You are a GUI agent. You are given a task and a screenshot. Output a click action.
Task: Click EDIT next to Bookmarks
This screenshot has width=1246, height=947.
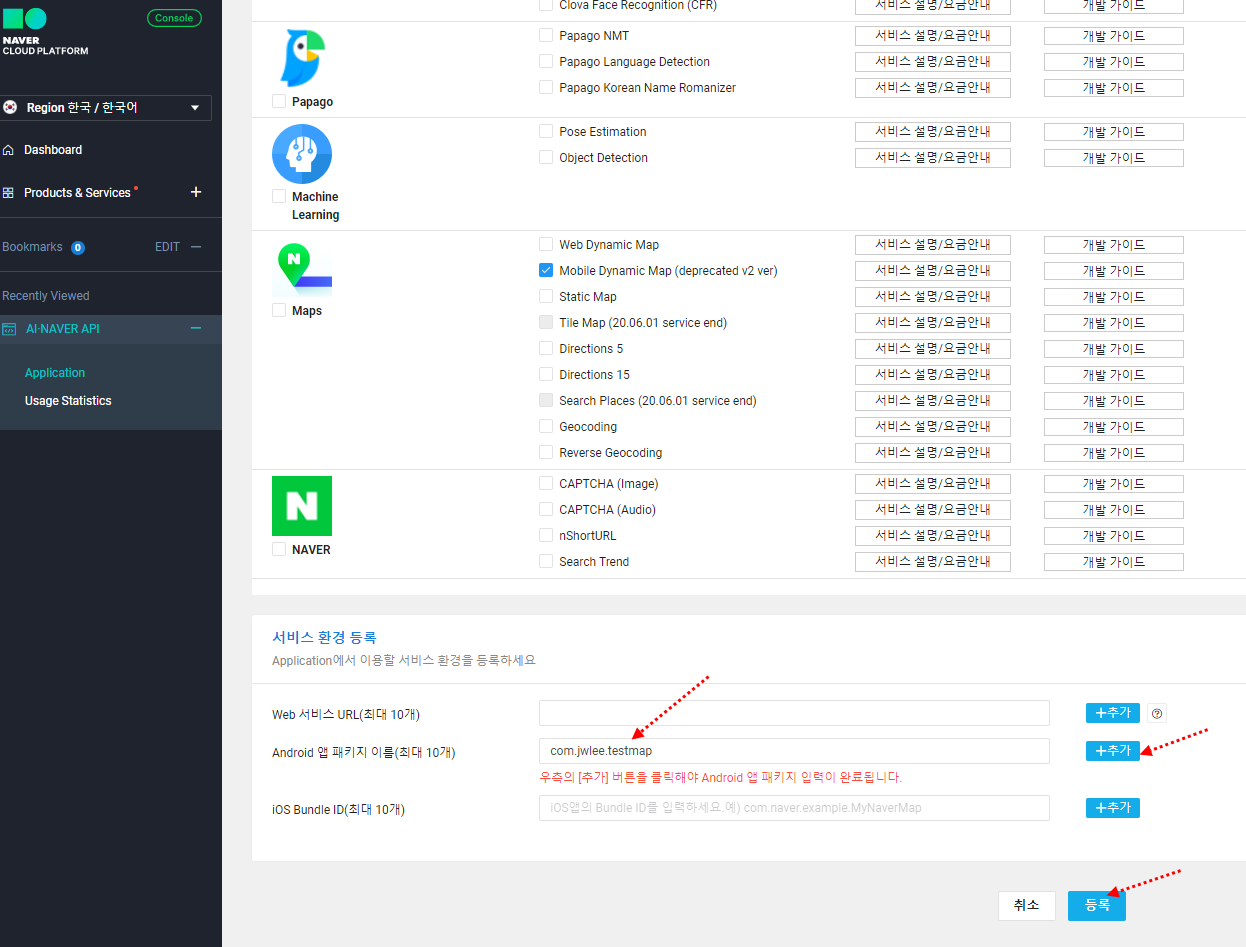coord(167,247)
